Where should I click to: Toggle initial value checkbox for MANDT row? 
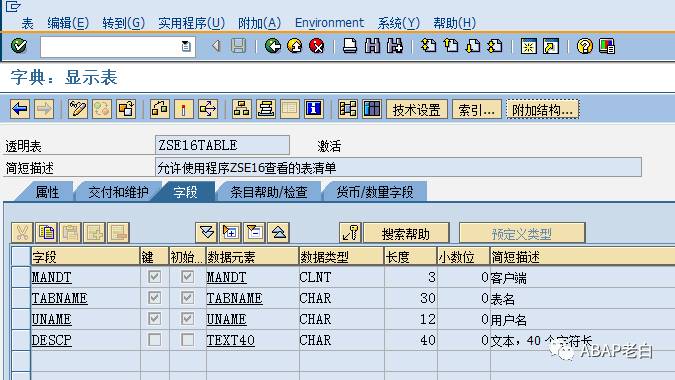tap(187, 277)
